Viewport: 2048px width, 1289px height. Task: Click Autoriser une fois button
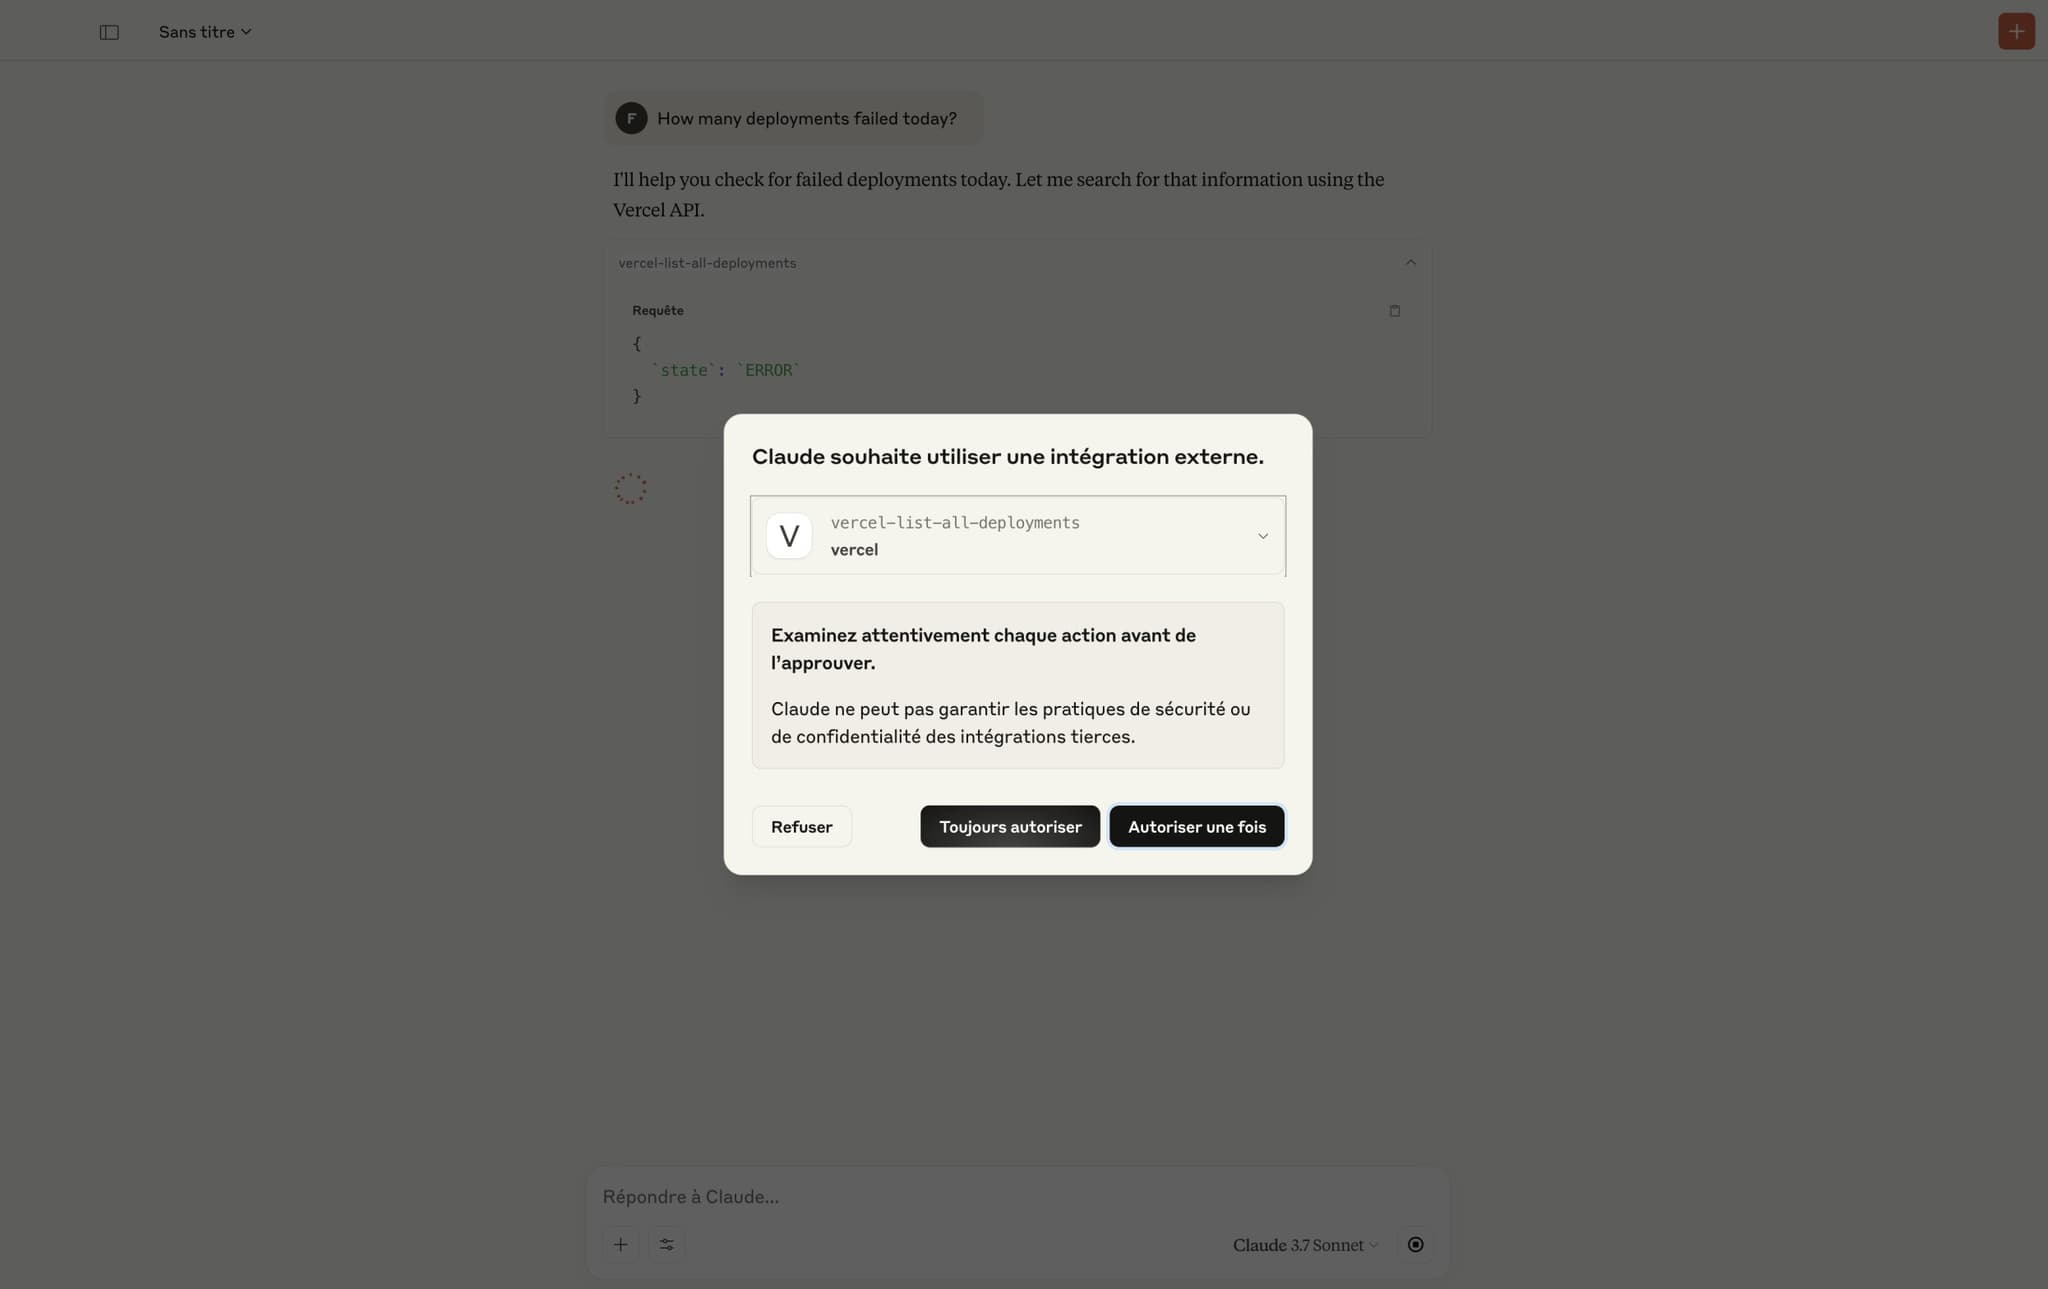(1197, 827)
